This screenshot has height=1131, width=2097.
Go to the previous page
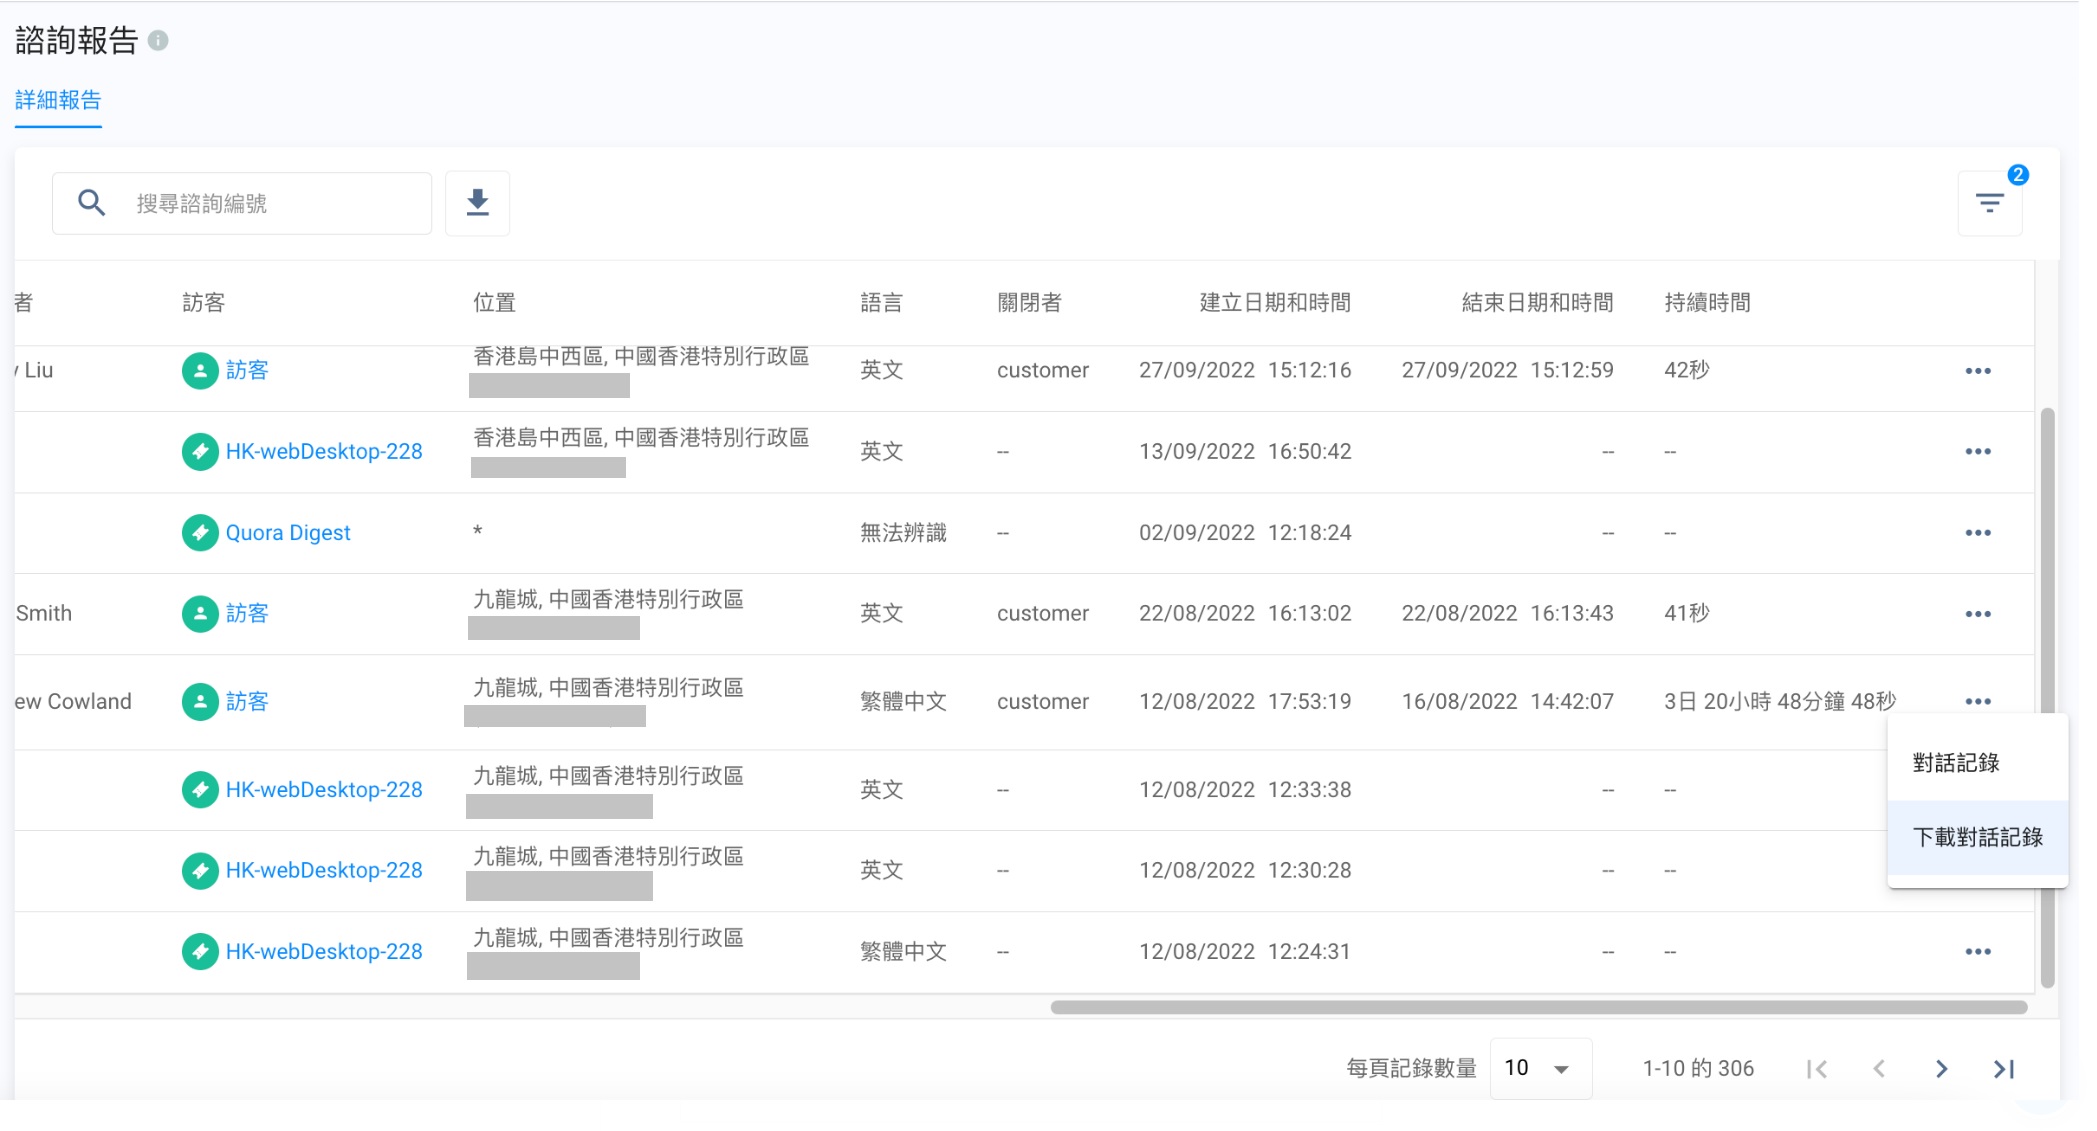pyautogui.click(x=1879, y=1069)
